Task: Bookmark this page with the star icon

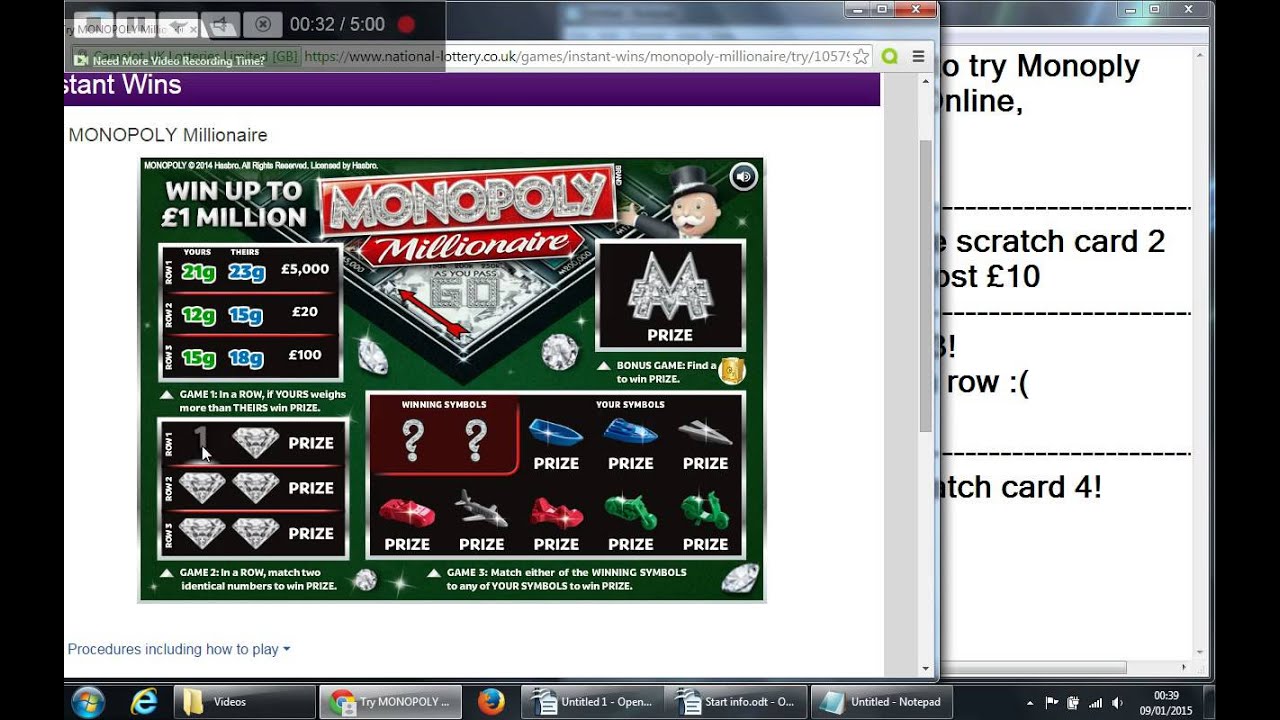Action: [862, 57]
